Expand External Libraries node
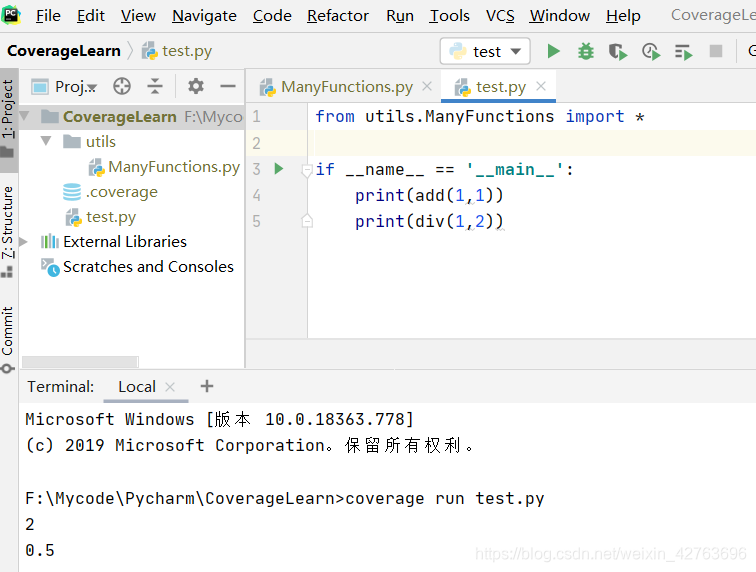This screenshot has width=756, height=572. coord(23,241)
